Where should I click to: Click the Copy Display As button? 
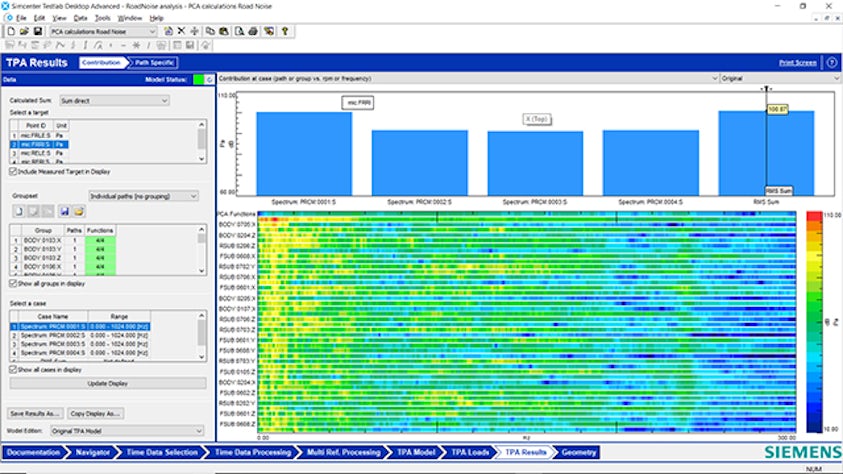point(95,413)
